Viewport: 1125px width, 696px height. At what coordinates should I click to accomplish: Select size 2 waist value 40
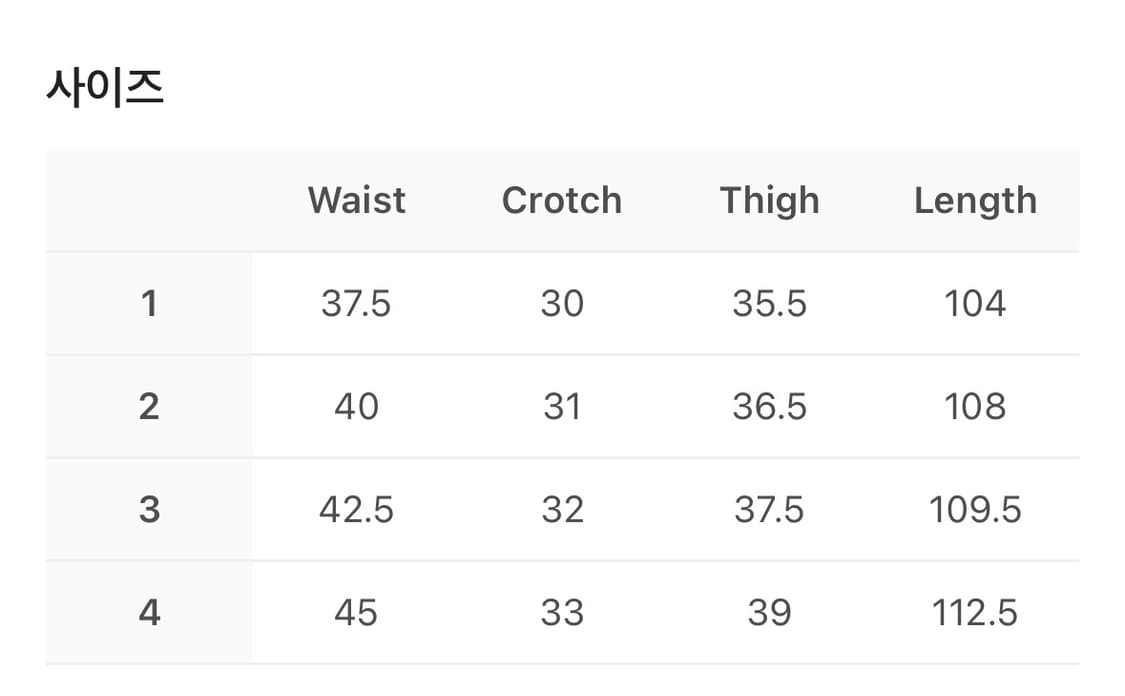click(x=356, y=406)
